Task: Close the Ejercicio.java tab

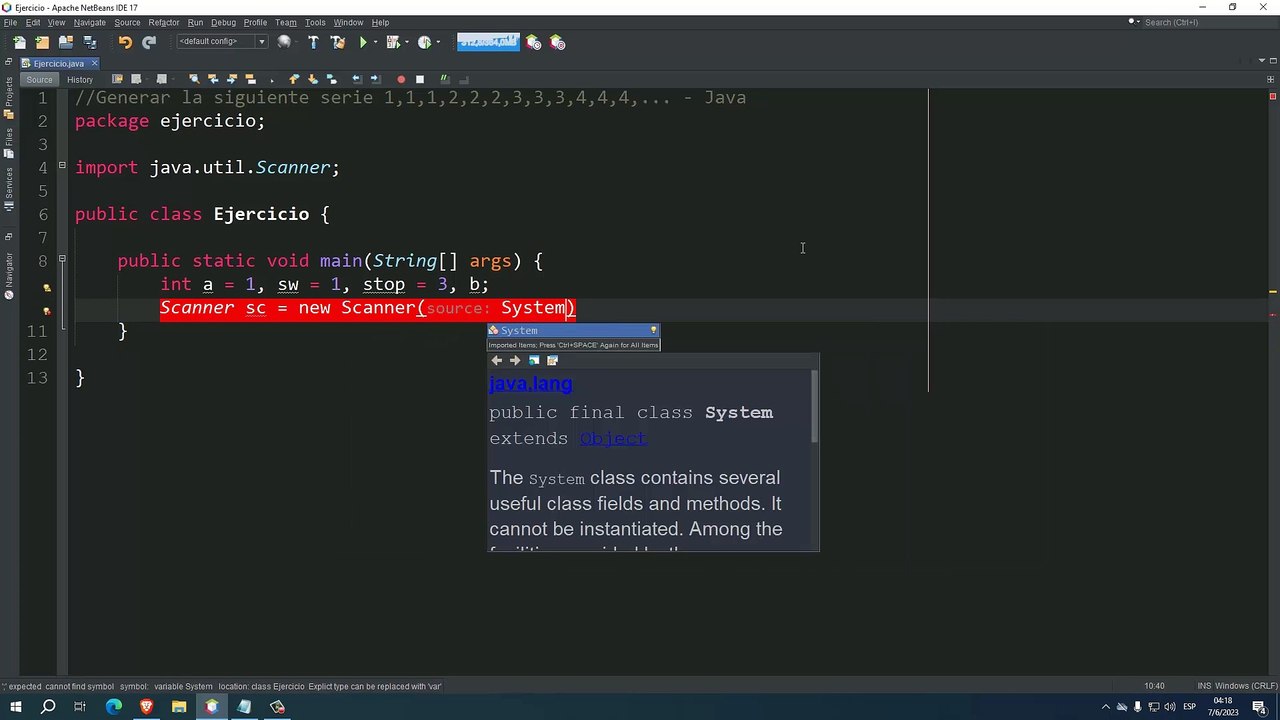Action: coord(94,63)
